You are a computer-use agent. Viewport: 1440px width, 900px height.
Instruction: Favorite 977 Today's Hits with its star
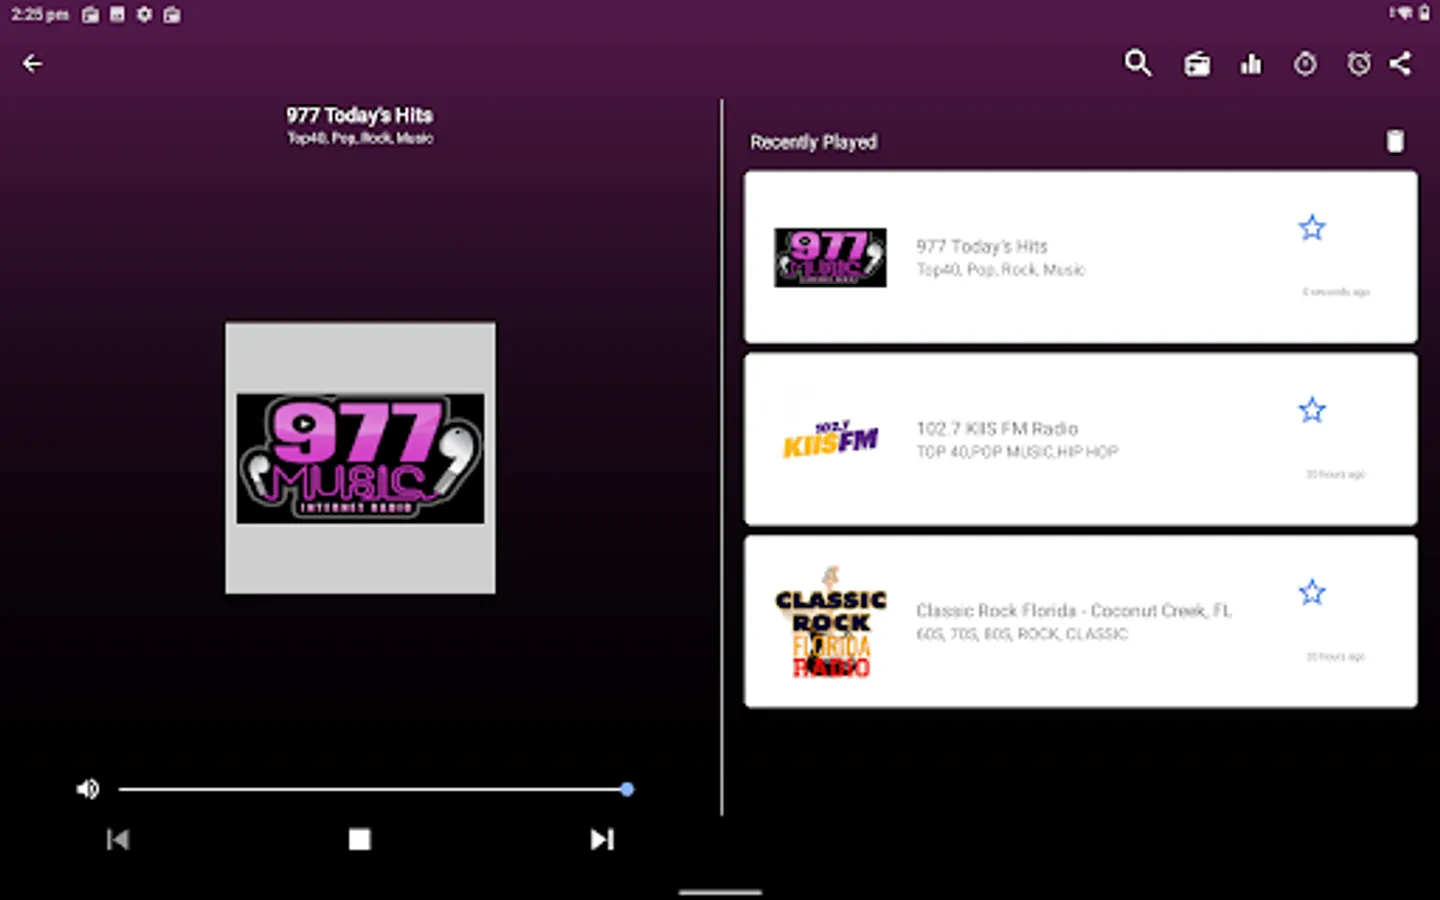click(1312, 228)
